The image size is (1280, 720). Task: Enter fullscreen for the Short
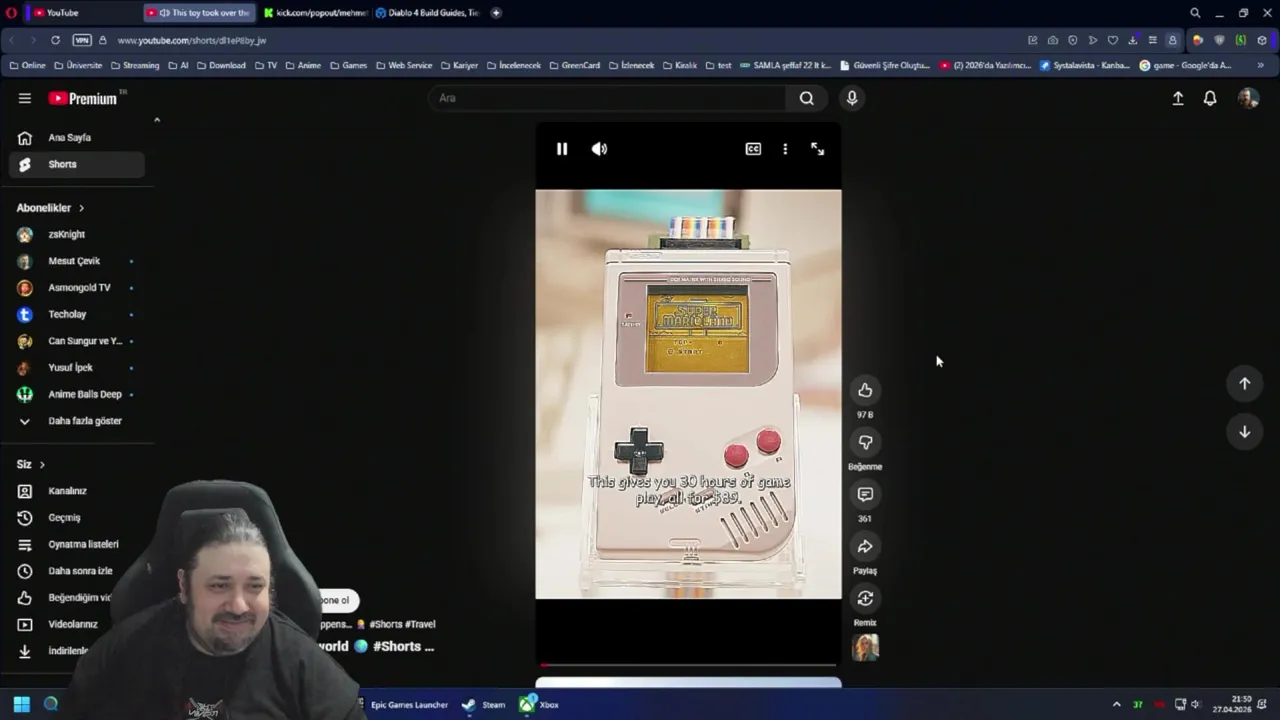click(817, 149)
